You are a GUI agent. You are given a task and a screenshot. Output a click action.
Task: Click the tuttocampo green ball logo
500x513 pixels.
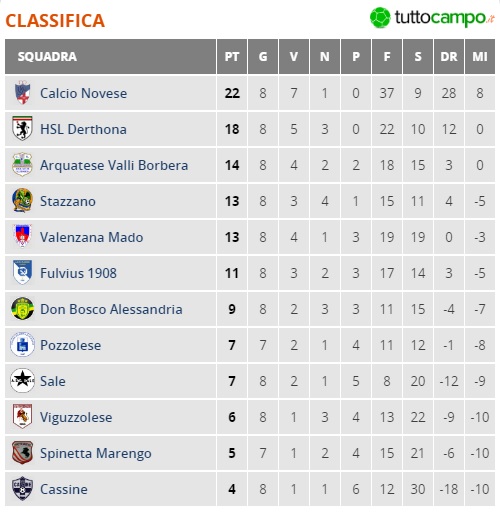tap(380, 18)
